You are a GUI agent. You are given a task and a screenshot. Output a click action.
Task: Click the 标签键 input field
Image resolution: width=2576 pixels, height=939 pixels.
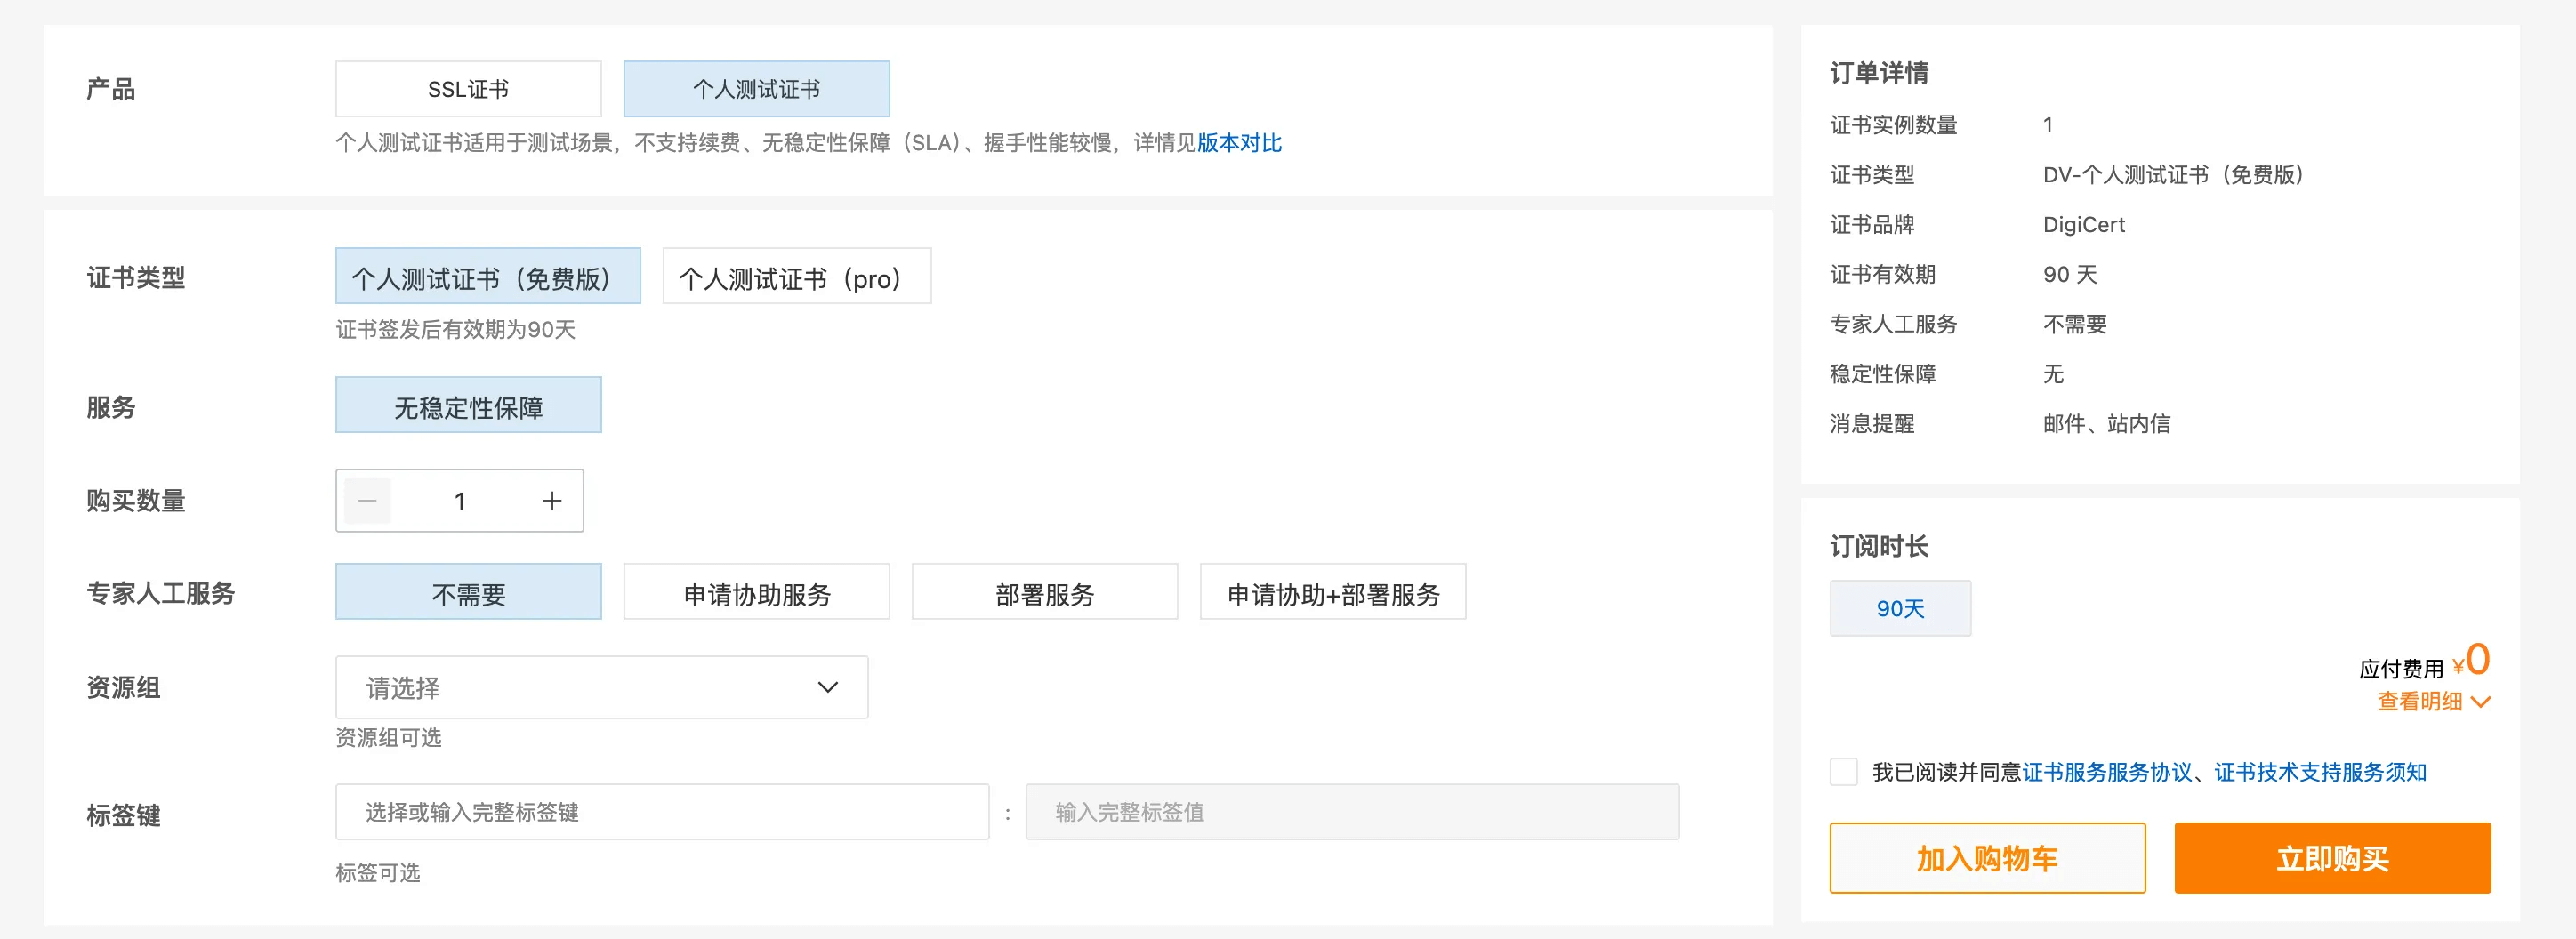tap(661, 812)
